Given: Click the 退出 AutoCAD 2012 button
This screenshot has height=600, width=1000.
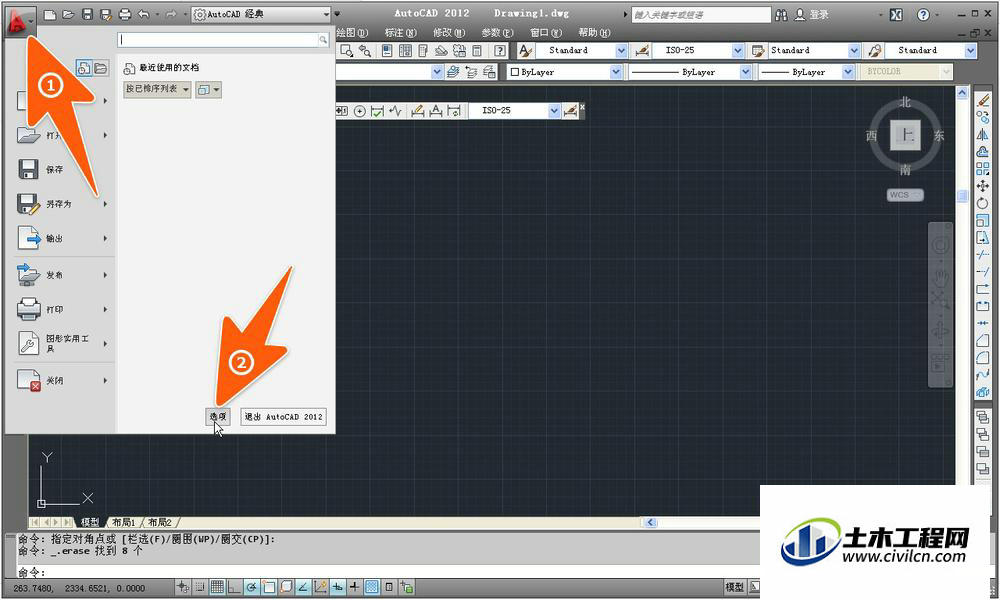Looking at the screenshot, I should pyautogui.click(x=284, y=416).
